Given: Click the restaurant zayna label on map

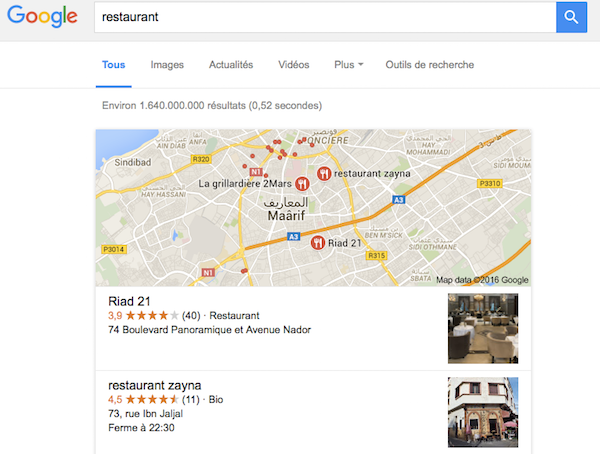Looking at the screenshot, I should tap(372, 173).
